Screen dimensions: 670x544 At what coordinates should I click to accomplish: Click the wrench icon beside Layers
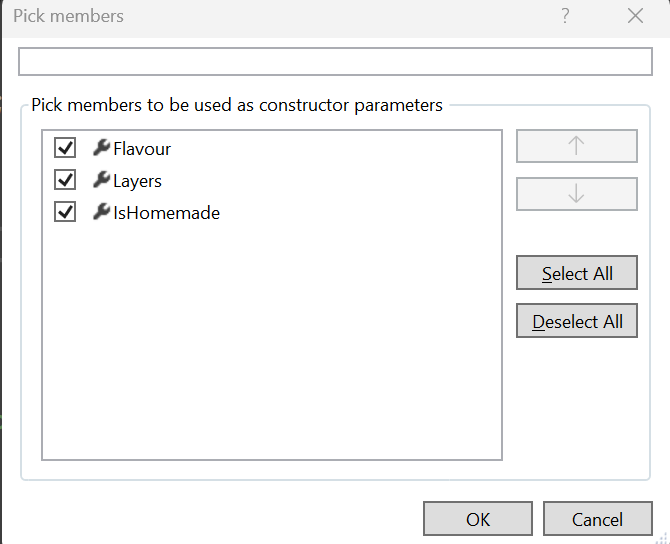[101, 180]
